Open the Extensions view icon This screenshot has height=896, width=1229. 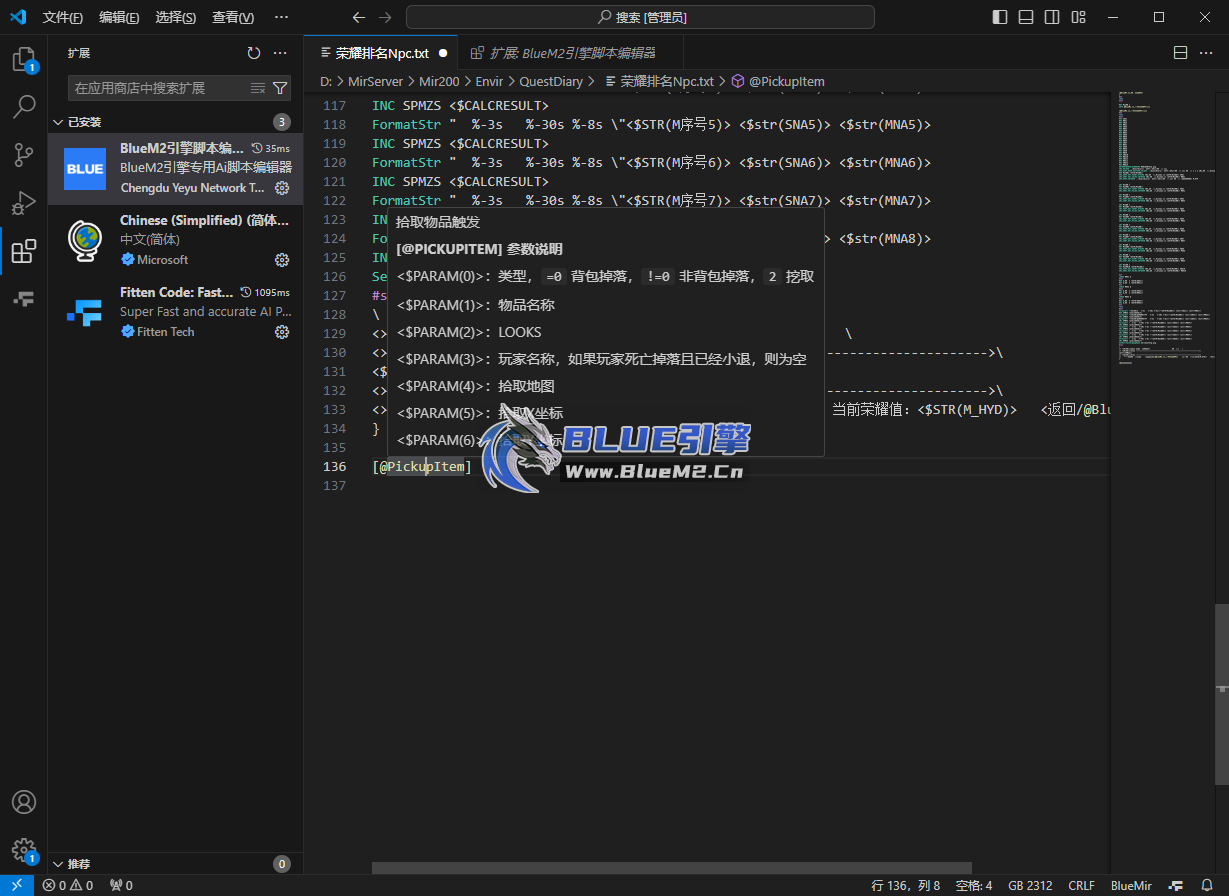23,250
